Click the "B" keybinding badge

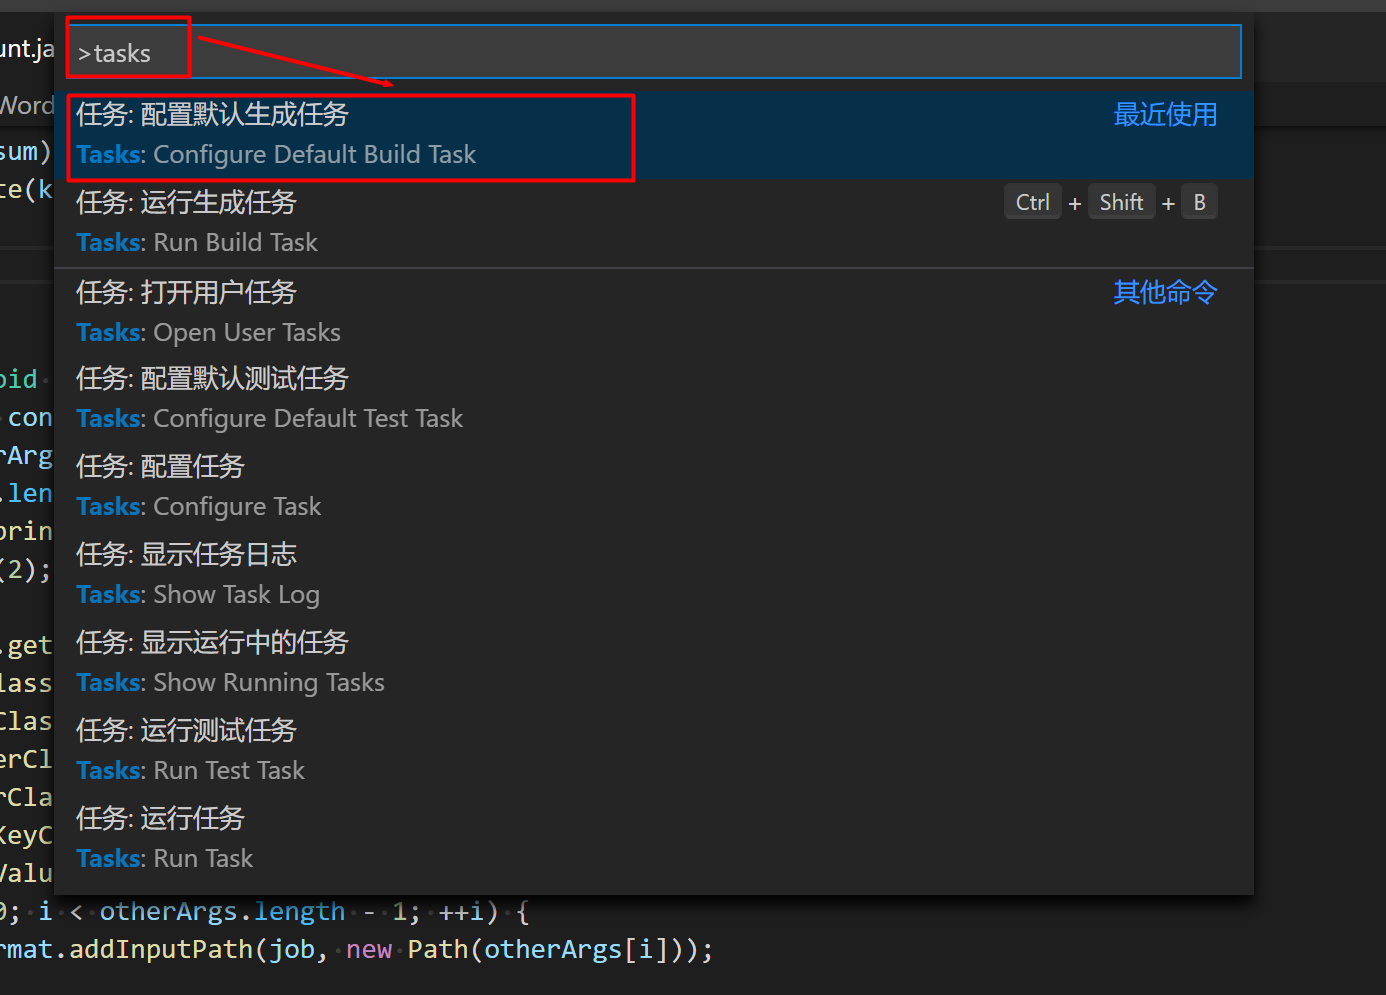1199,201
